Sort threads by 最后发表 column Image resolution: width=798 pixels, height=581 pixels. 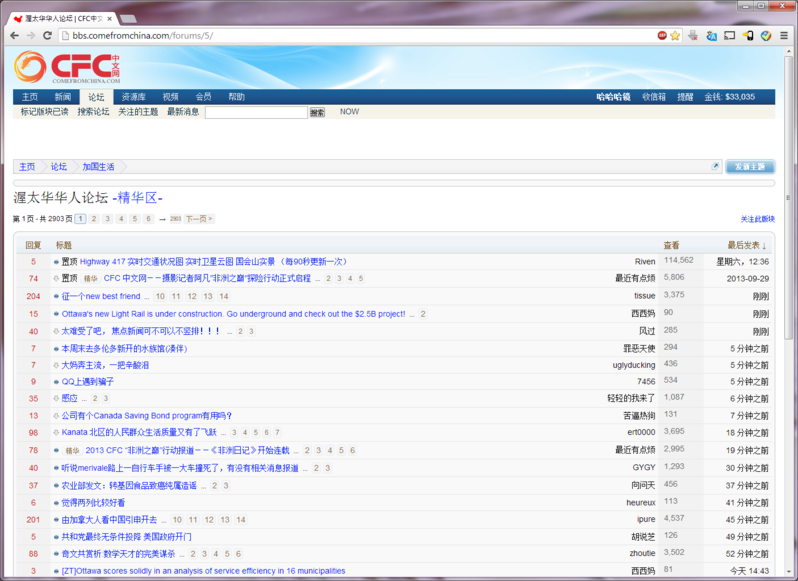point(746,245)
